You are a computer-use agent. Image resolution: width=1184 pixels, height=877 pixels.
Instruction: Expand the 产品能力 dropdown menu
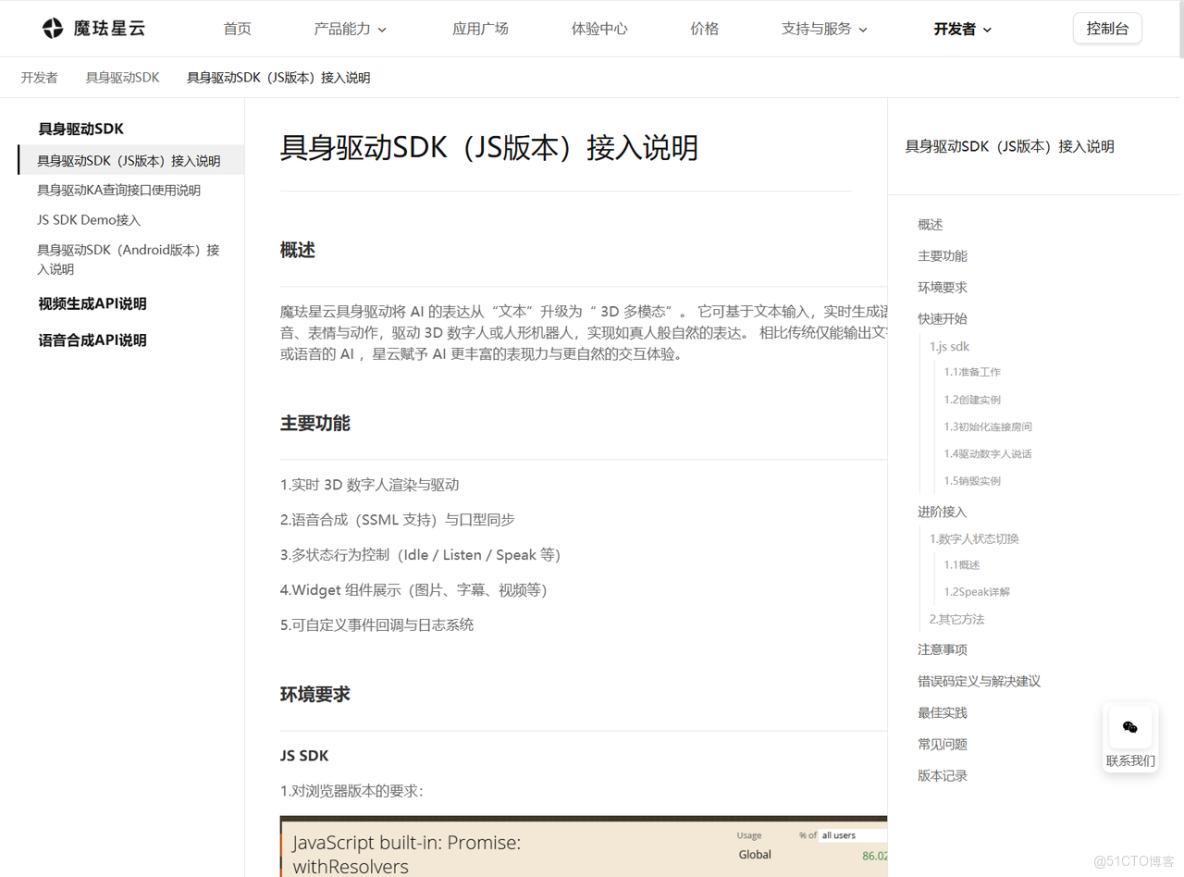(x=350, y=28)
